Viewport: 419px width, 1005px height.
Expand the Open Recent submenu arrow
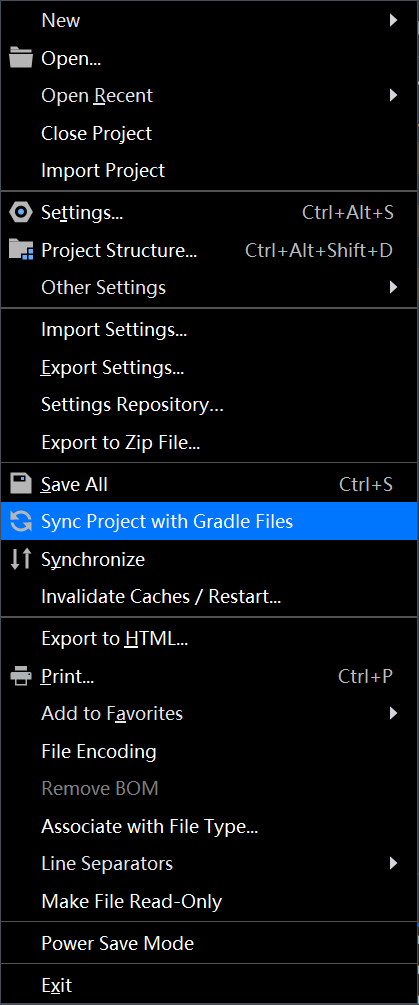pyautogui.click(x=393, y=96)
